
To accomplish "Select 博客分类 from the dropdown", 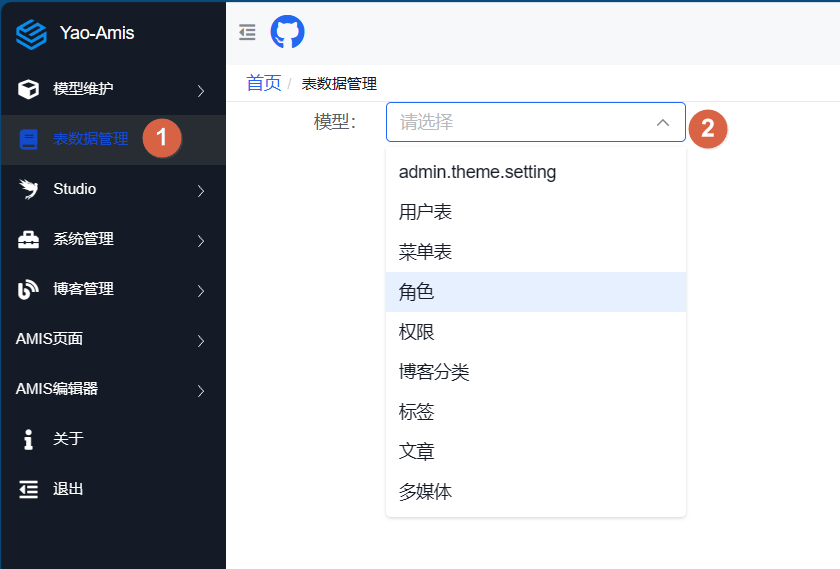I will [434, 372].
